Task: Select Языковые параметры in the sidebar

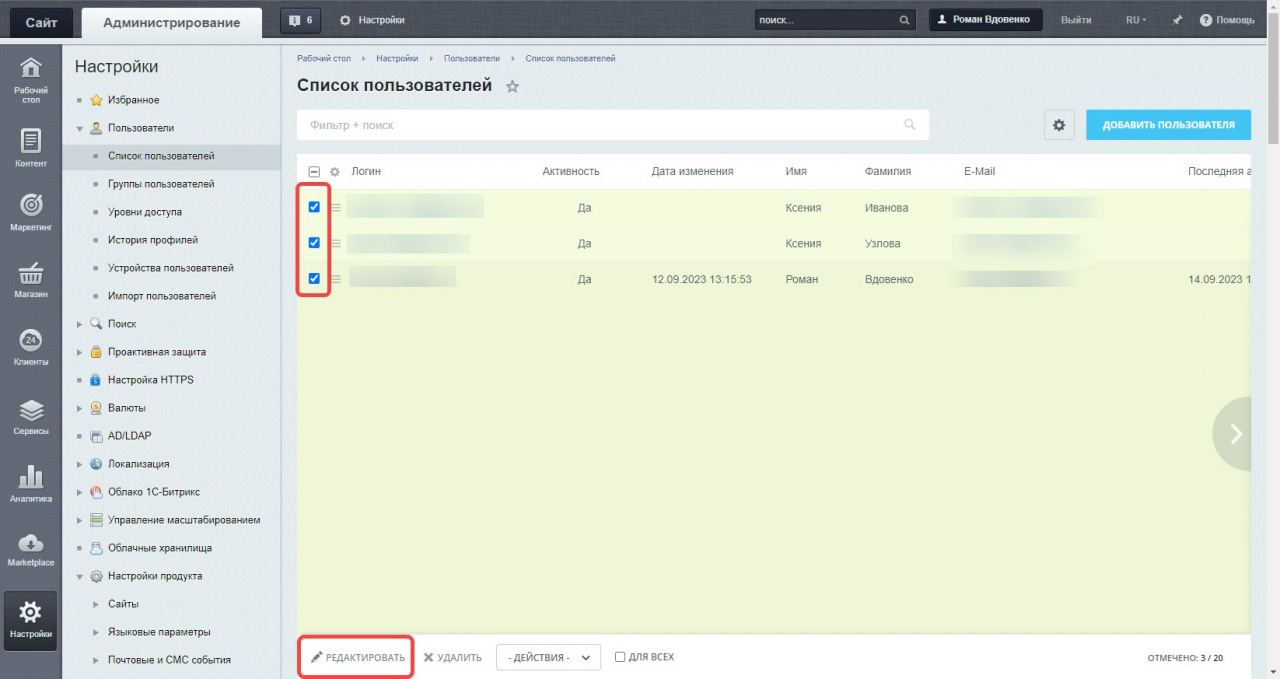Action: pyautogui.click(x=159, y=632)
